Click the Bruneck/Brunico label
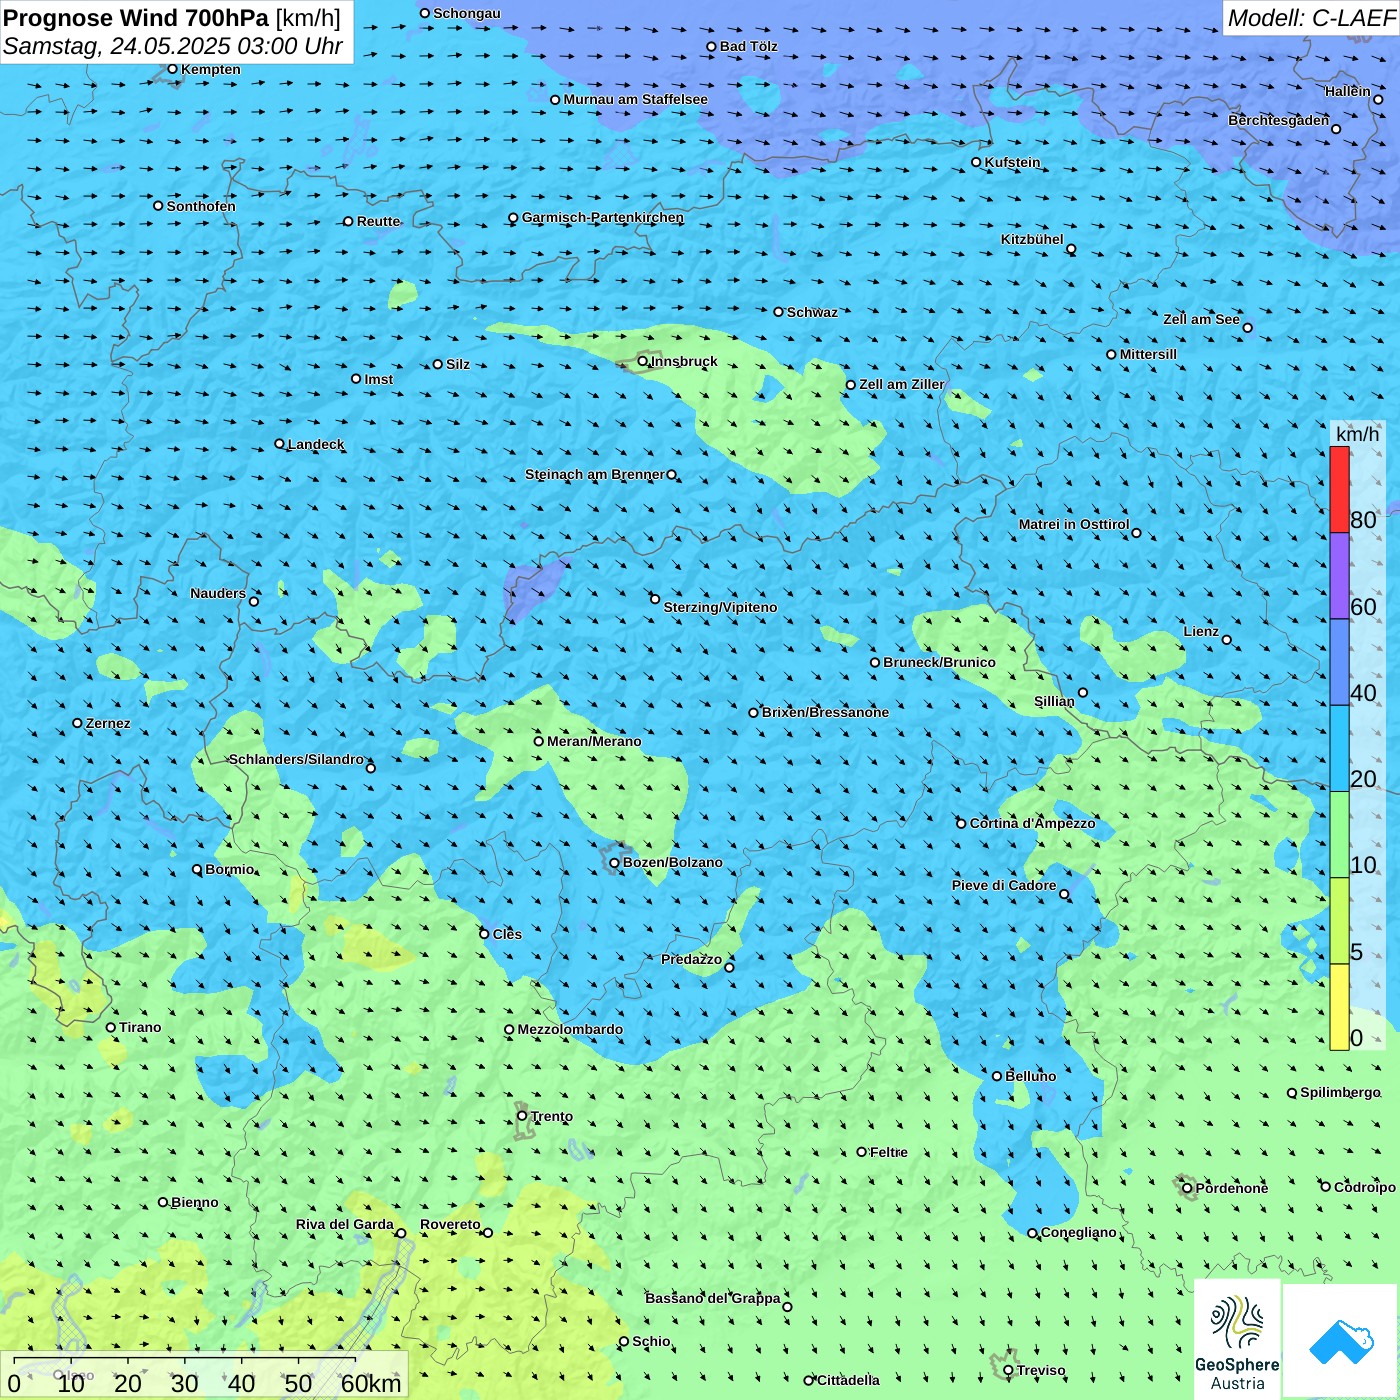The image size is (1400, 1400). point(939,662)
